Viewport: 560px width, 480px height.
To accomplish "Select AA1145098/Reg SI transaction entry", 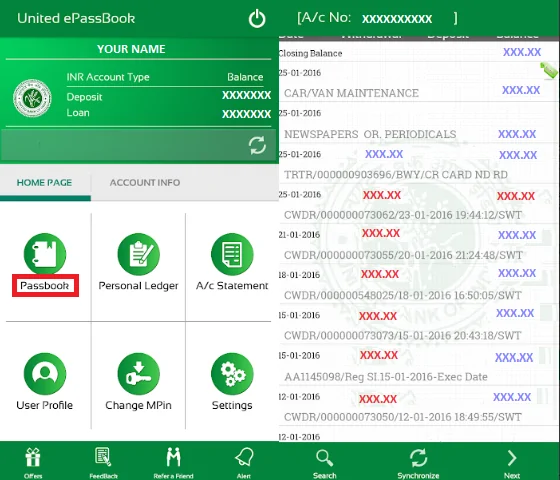I will coord(386,377).
